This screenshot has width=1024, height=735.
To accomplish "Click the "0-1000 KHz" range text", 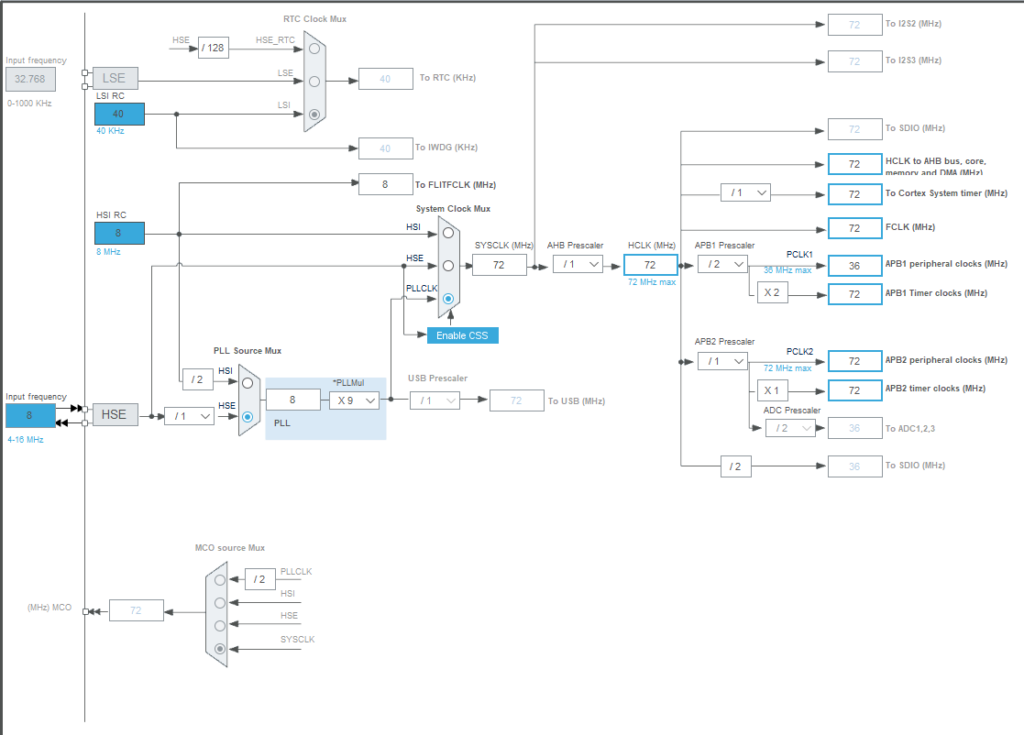I will (x=29, y=103).
